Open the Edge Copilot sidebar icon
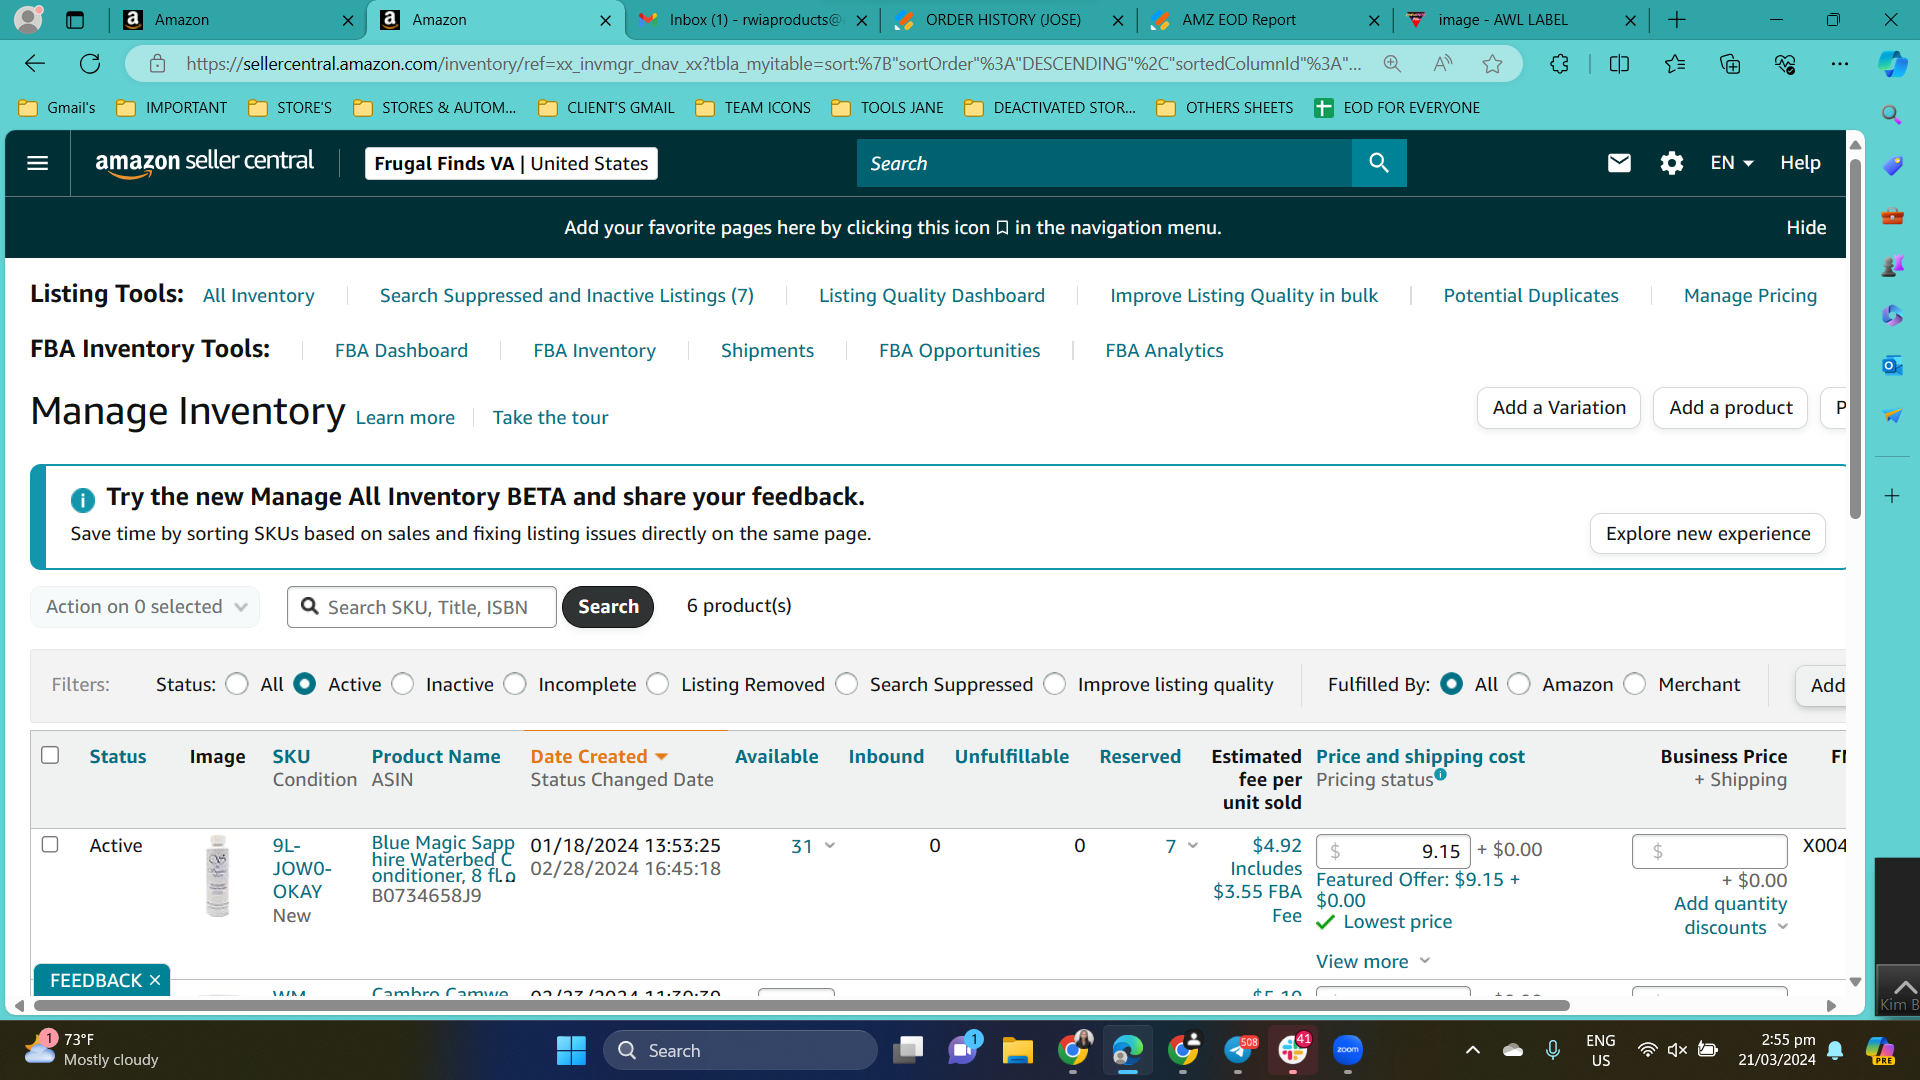The height and width of the screenshot is (1080, 1920). pyautogui.click(x=1892, y=64)
